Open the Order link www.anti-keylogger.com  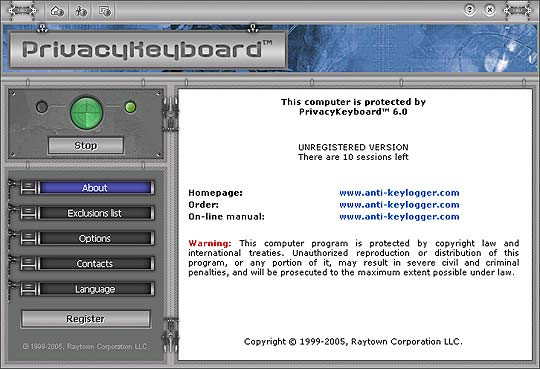coord(399,205)
